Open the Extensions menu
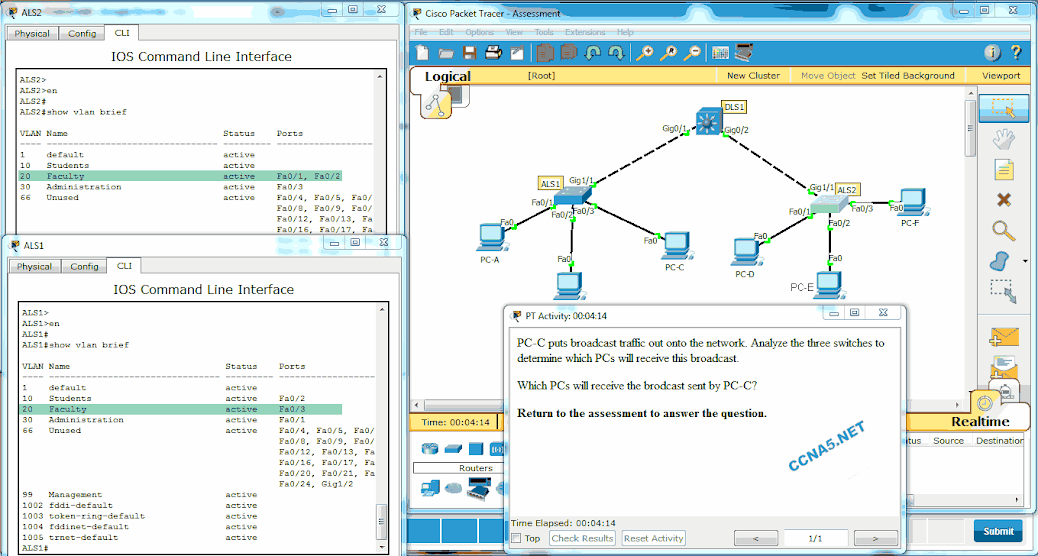Screen dimensions: 1038x556 (585, 32)
